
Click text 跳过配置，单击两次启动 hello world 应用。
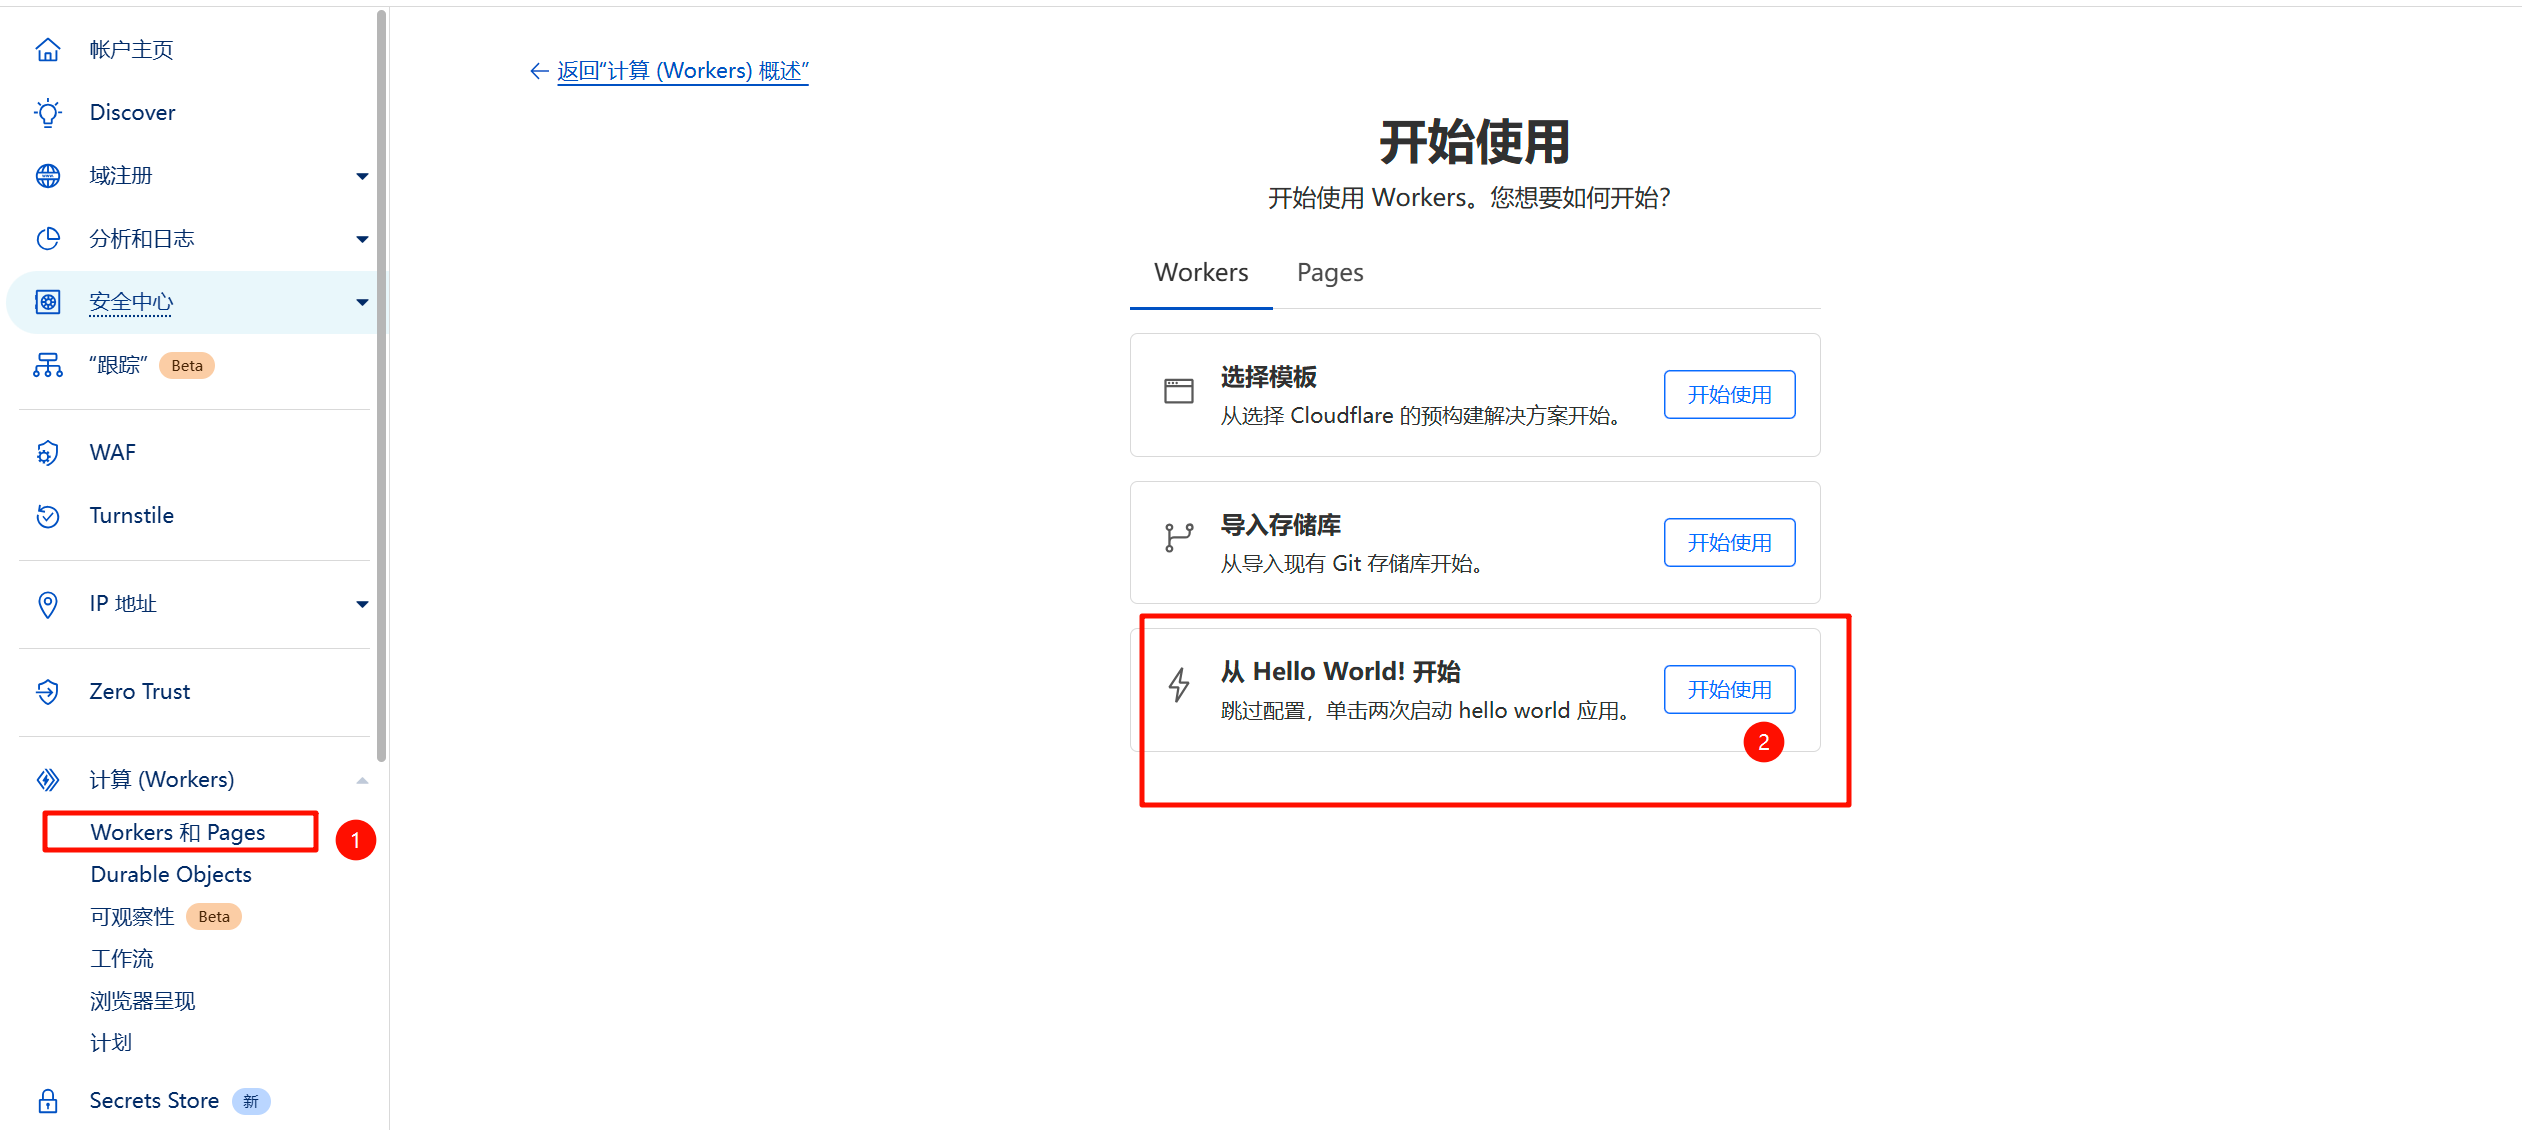1426,711
